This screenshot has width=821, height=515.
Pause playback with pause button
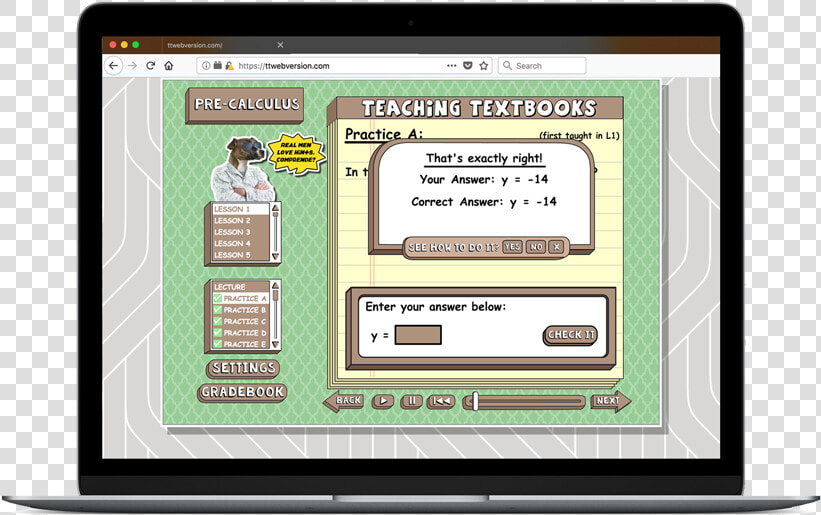tap(412, 401)
